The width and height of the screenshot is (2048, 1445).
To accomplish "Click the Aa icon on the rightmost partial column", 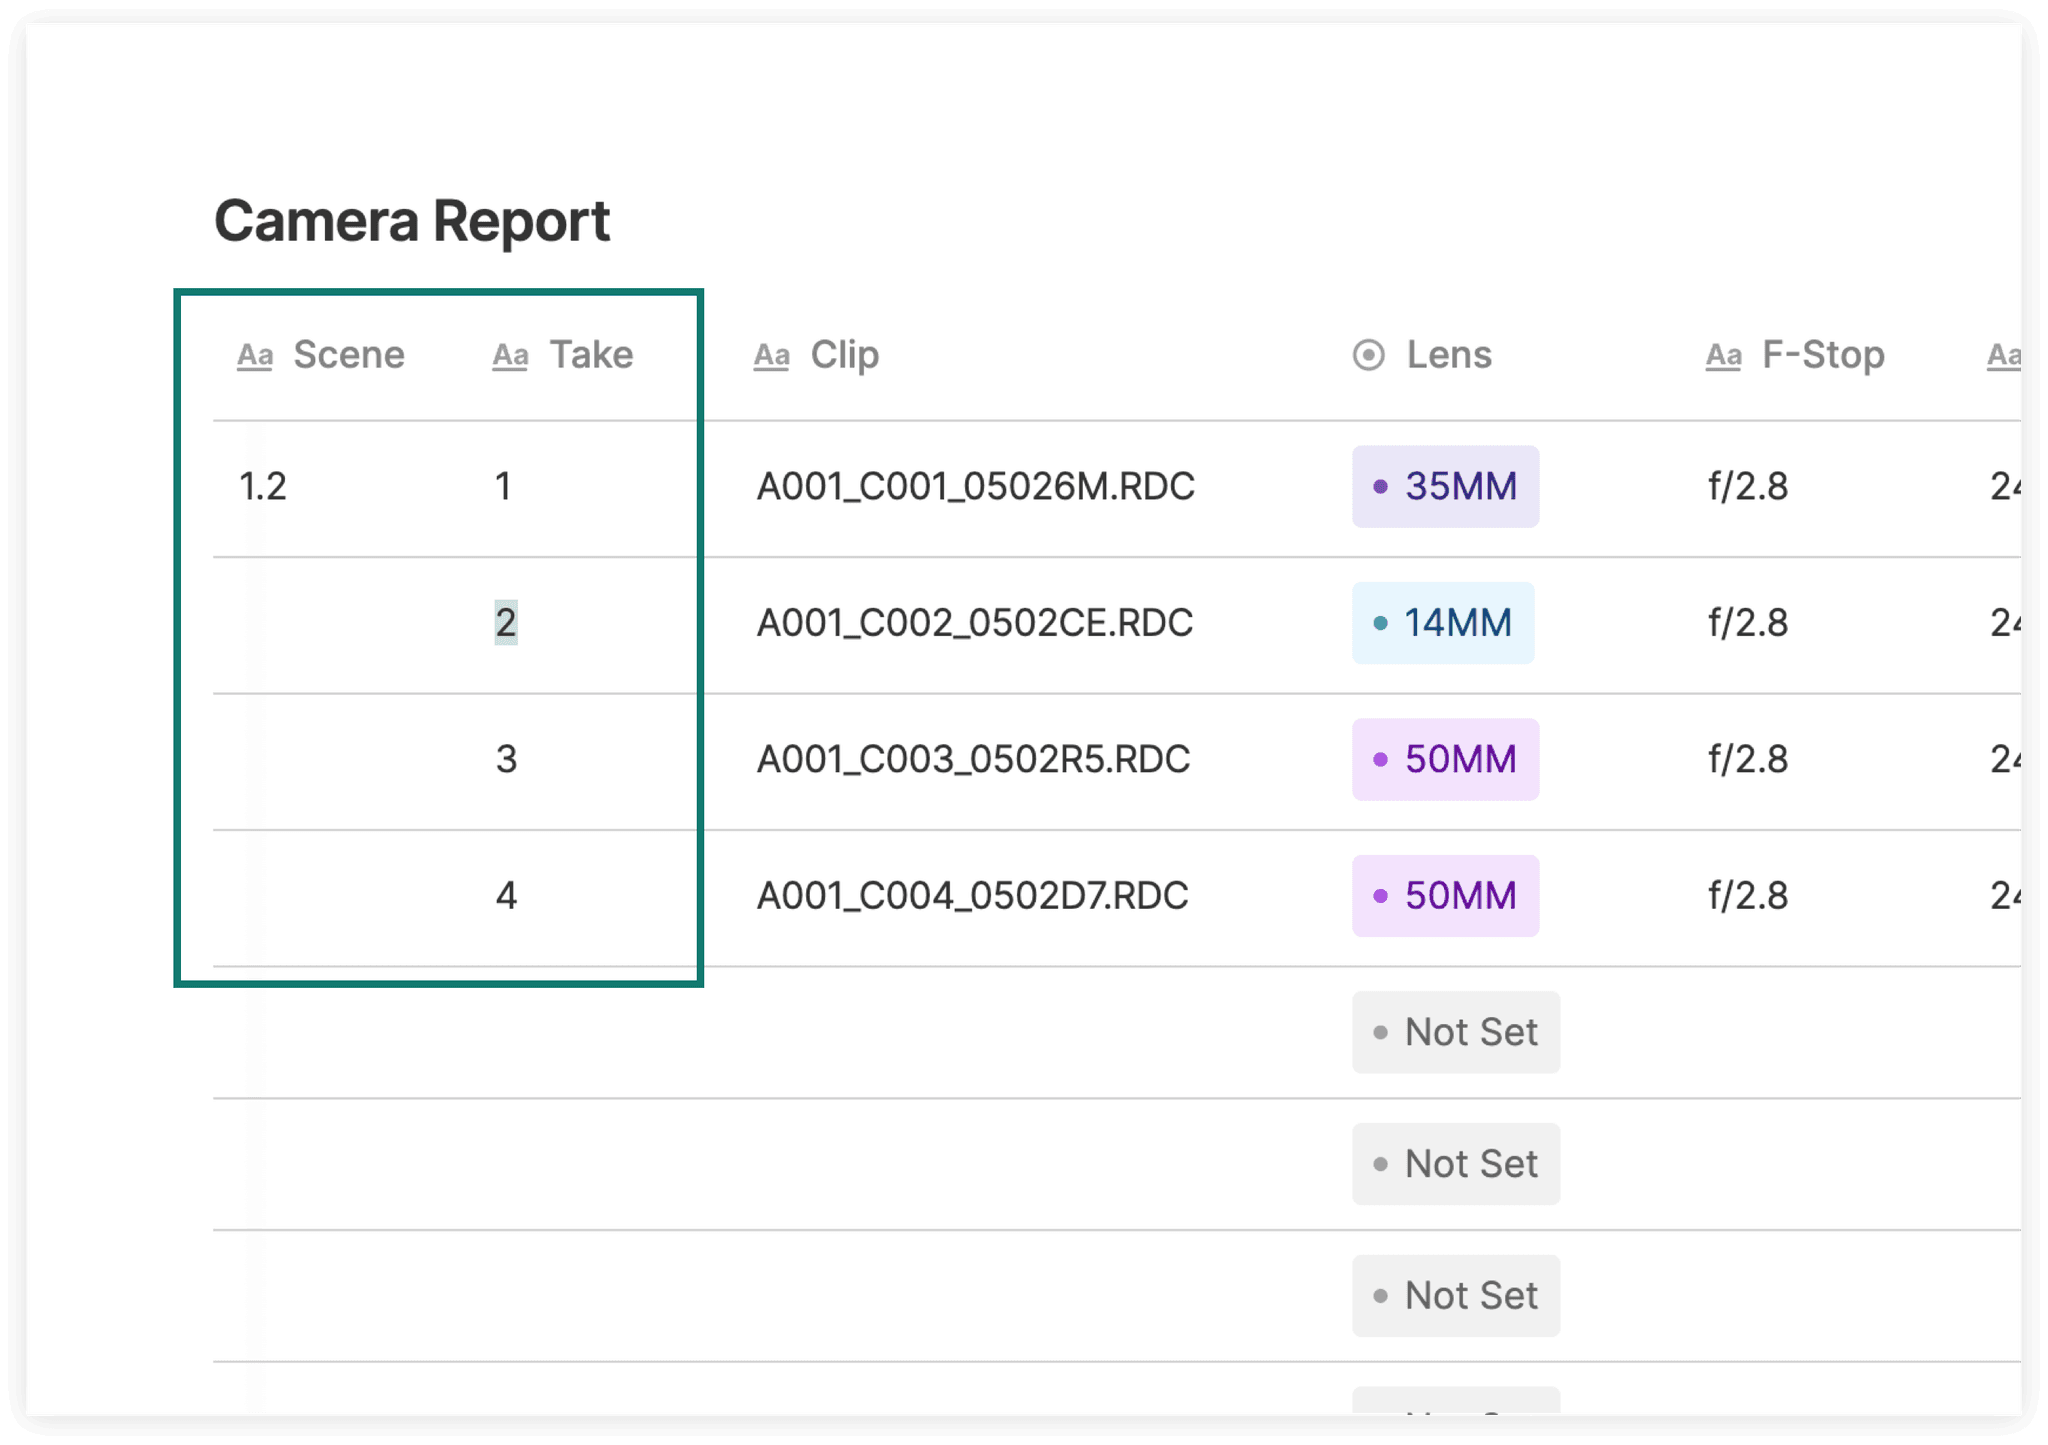I will (2001, 355).
